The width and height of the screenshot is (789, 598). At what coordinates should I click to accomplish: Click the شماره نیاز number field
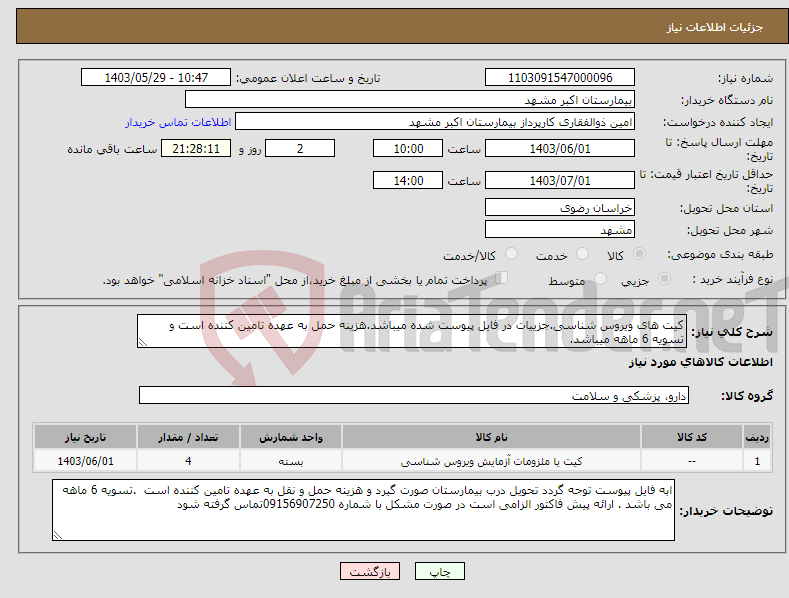coord(560,78)
